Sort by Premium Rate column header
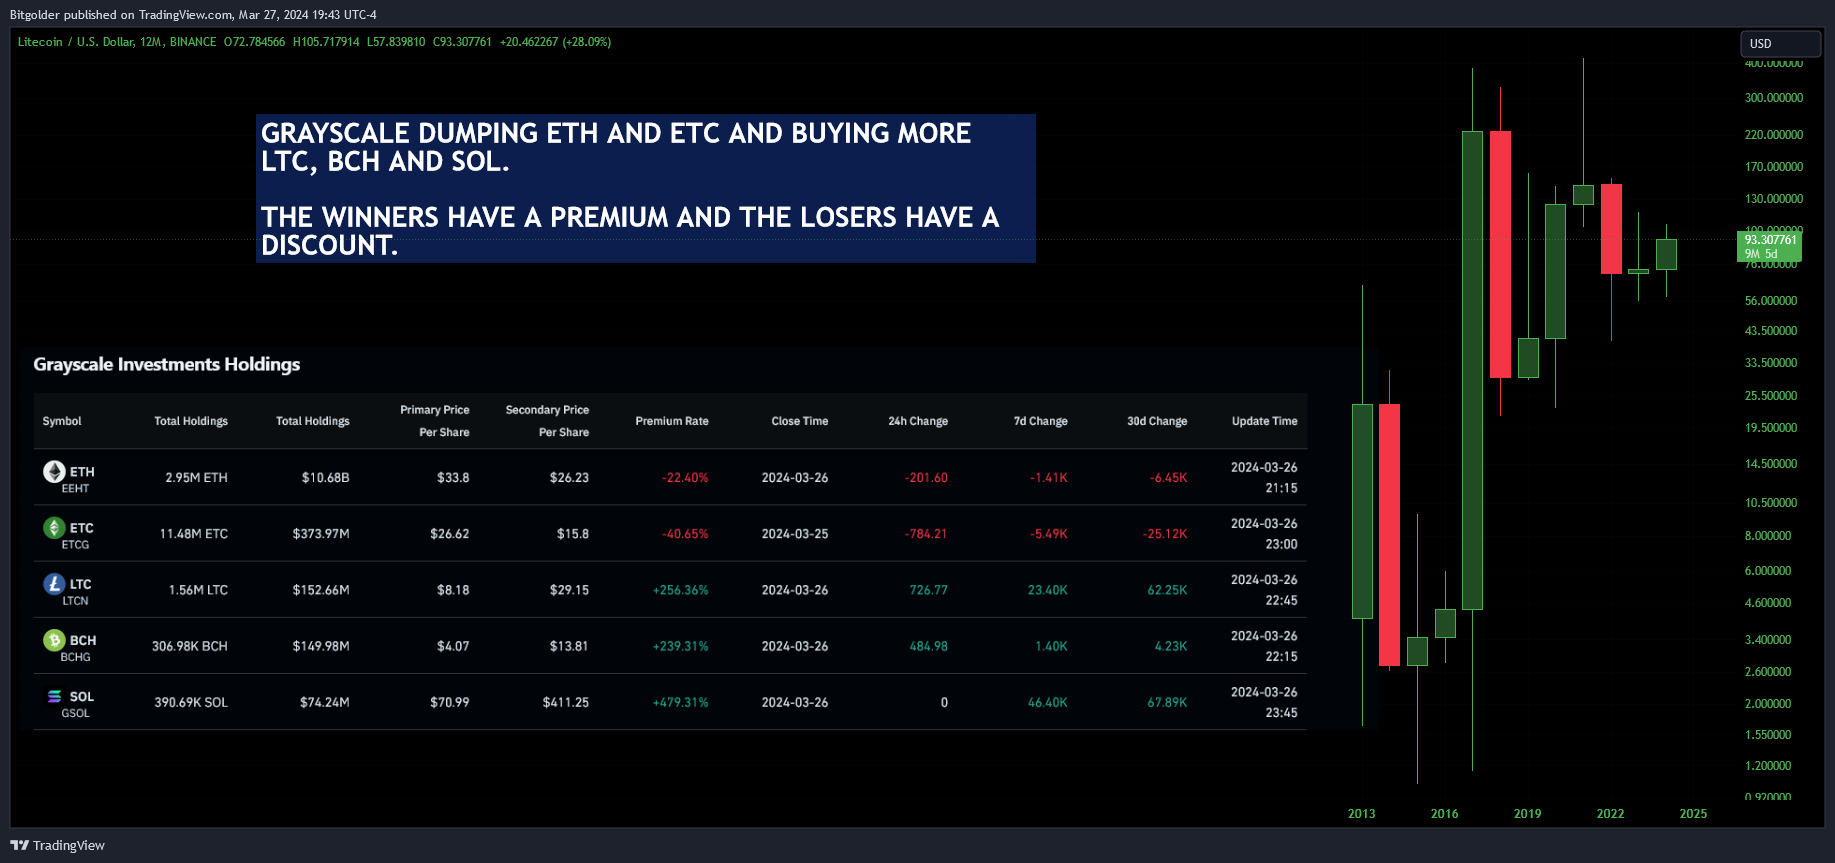Viewport: 1835px width, 863px height. [672, 421]
